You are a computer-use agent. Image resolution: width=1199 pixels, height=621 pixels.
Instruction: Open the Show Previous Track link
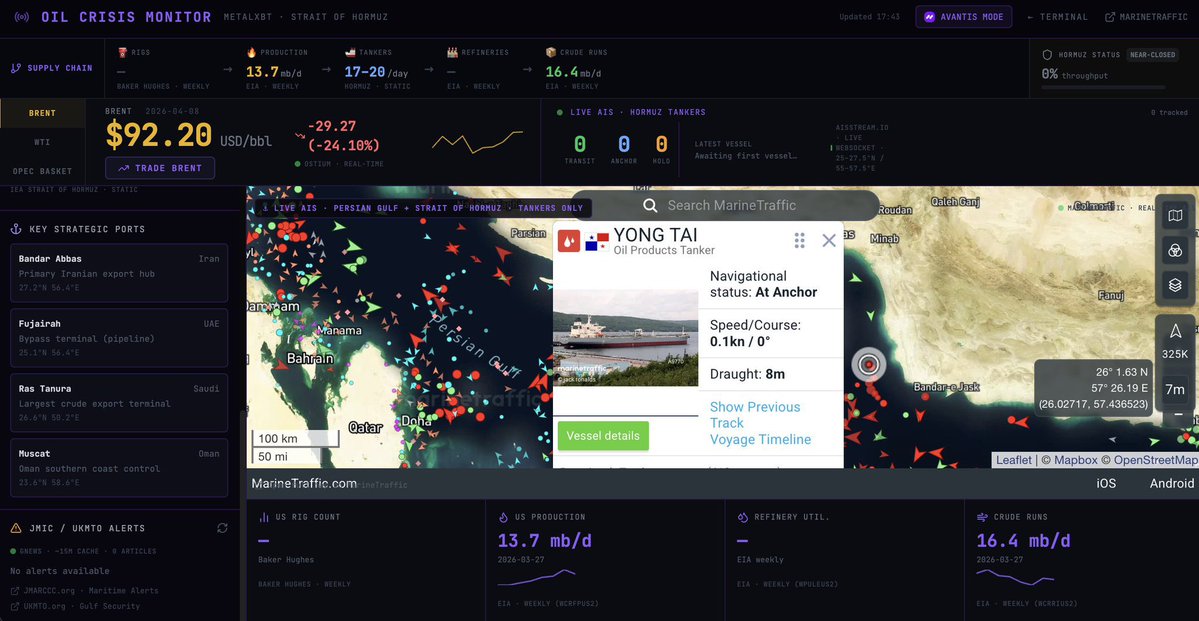pos(755,415)
